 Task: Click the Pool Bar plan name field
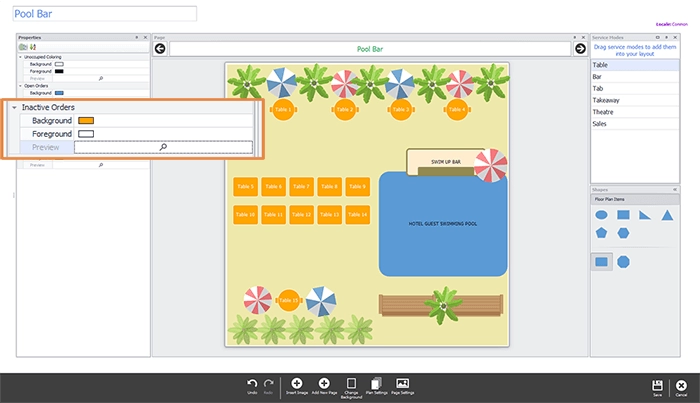(104, 14)
